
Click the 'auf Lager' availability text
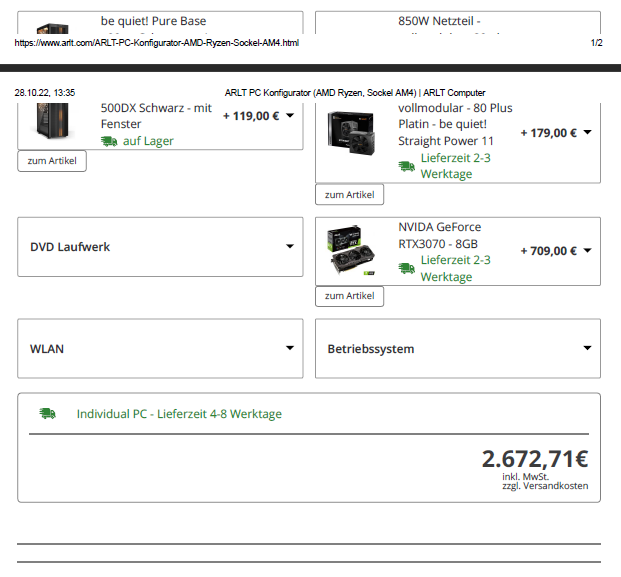pos(148,141)
